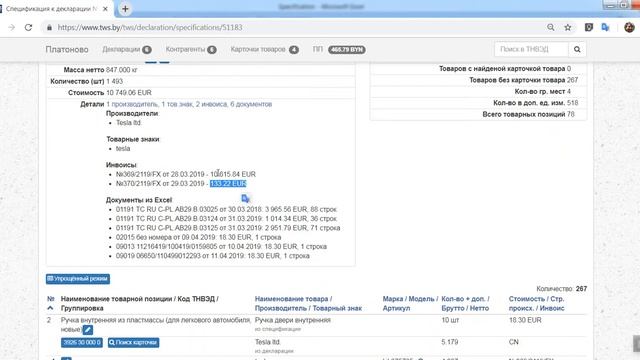Click the page scrollbar thumb
The image size is (640, 360).
(636, 344)
